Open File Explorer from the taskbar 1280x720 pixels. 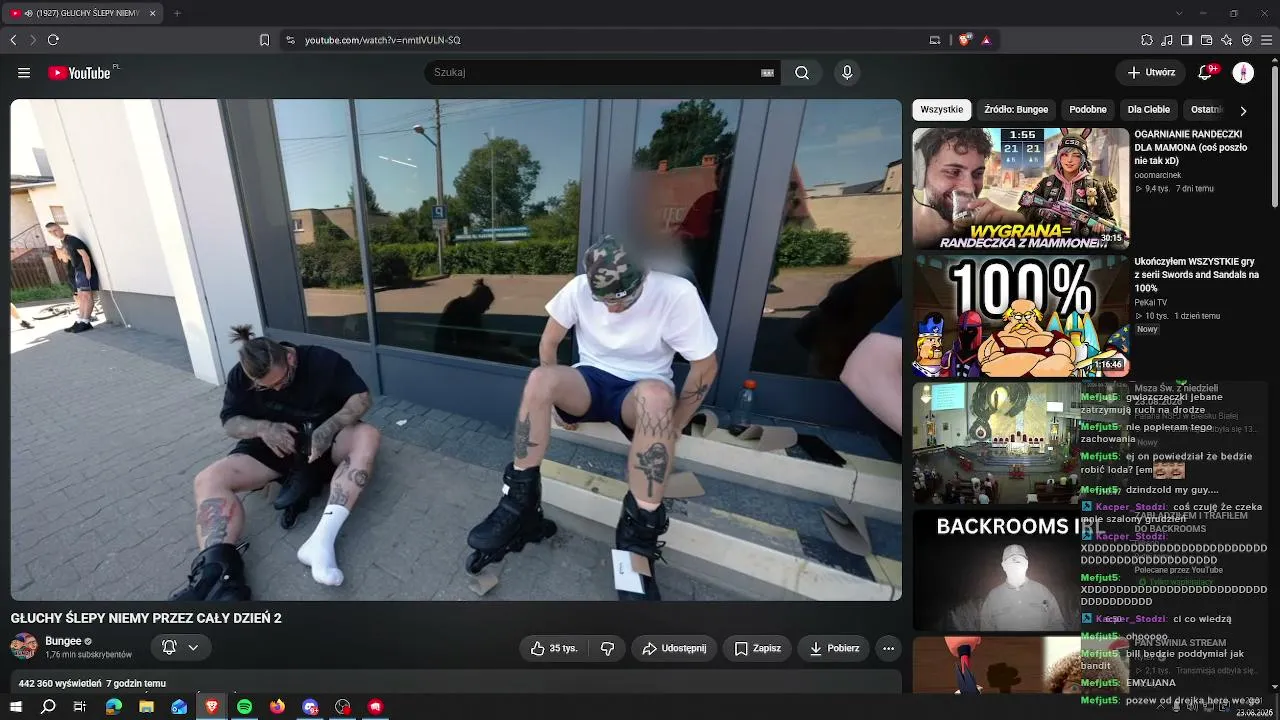146,706
